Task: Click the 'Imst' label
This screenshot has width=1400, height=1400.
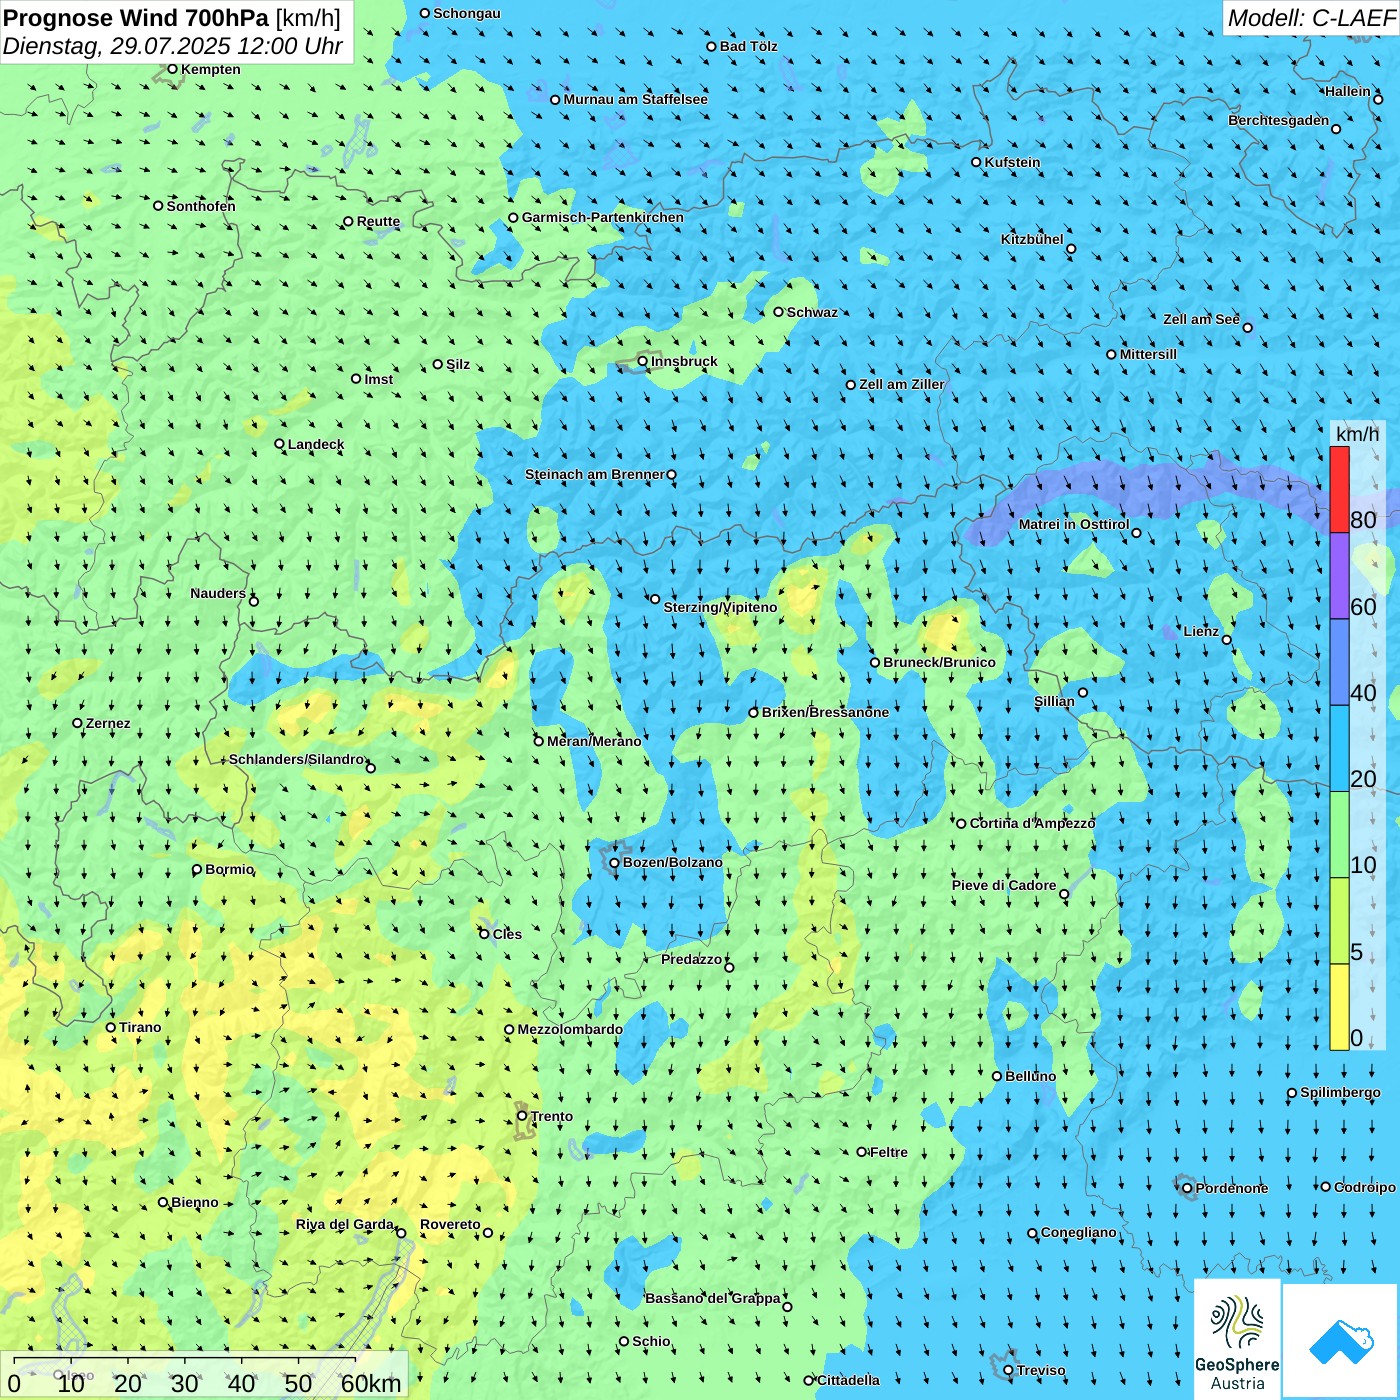Action: tap(379, 379)
